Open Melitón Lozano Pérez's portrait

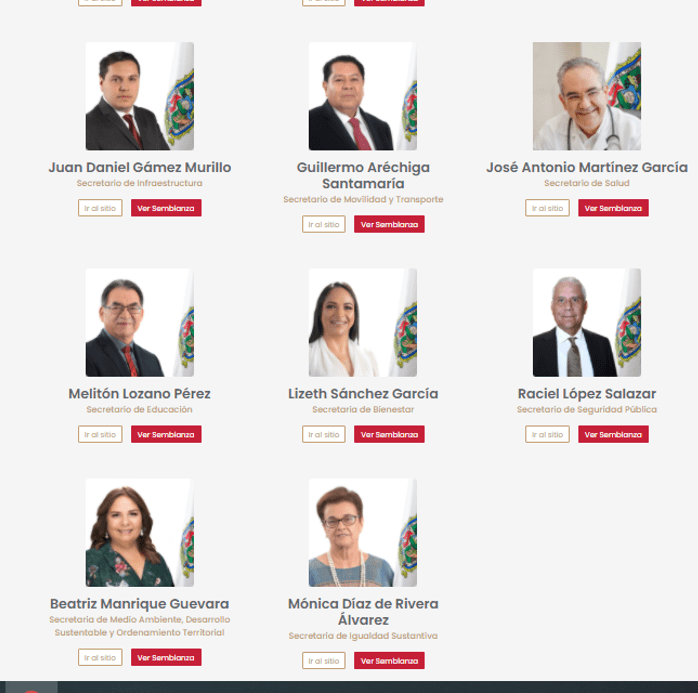140,322
